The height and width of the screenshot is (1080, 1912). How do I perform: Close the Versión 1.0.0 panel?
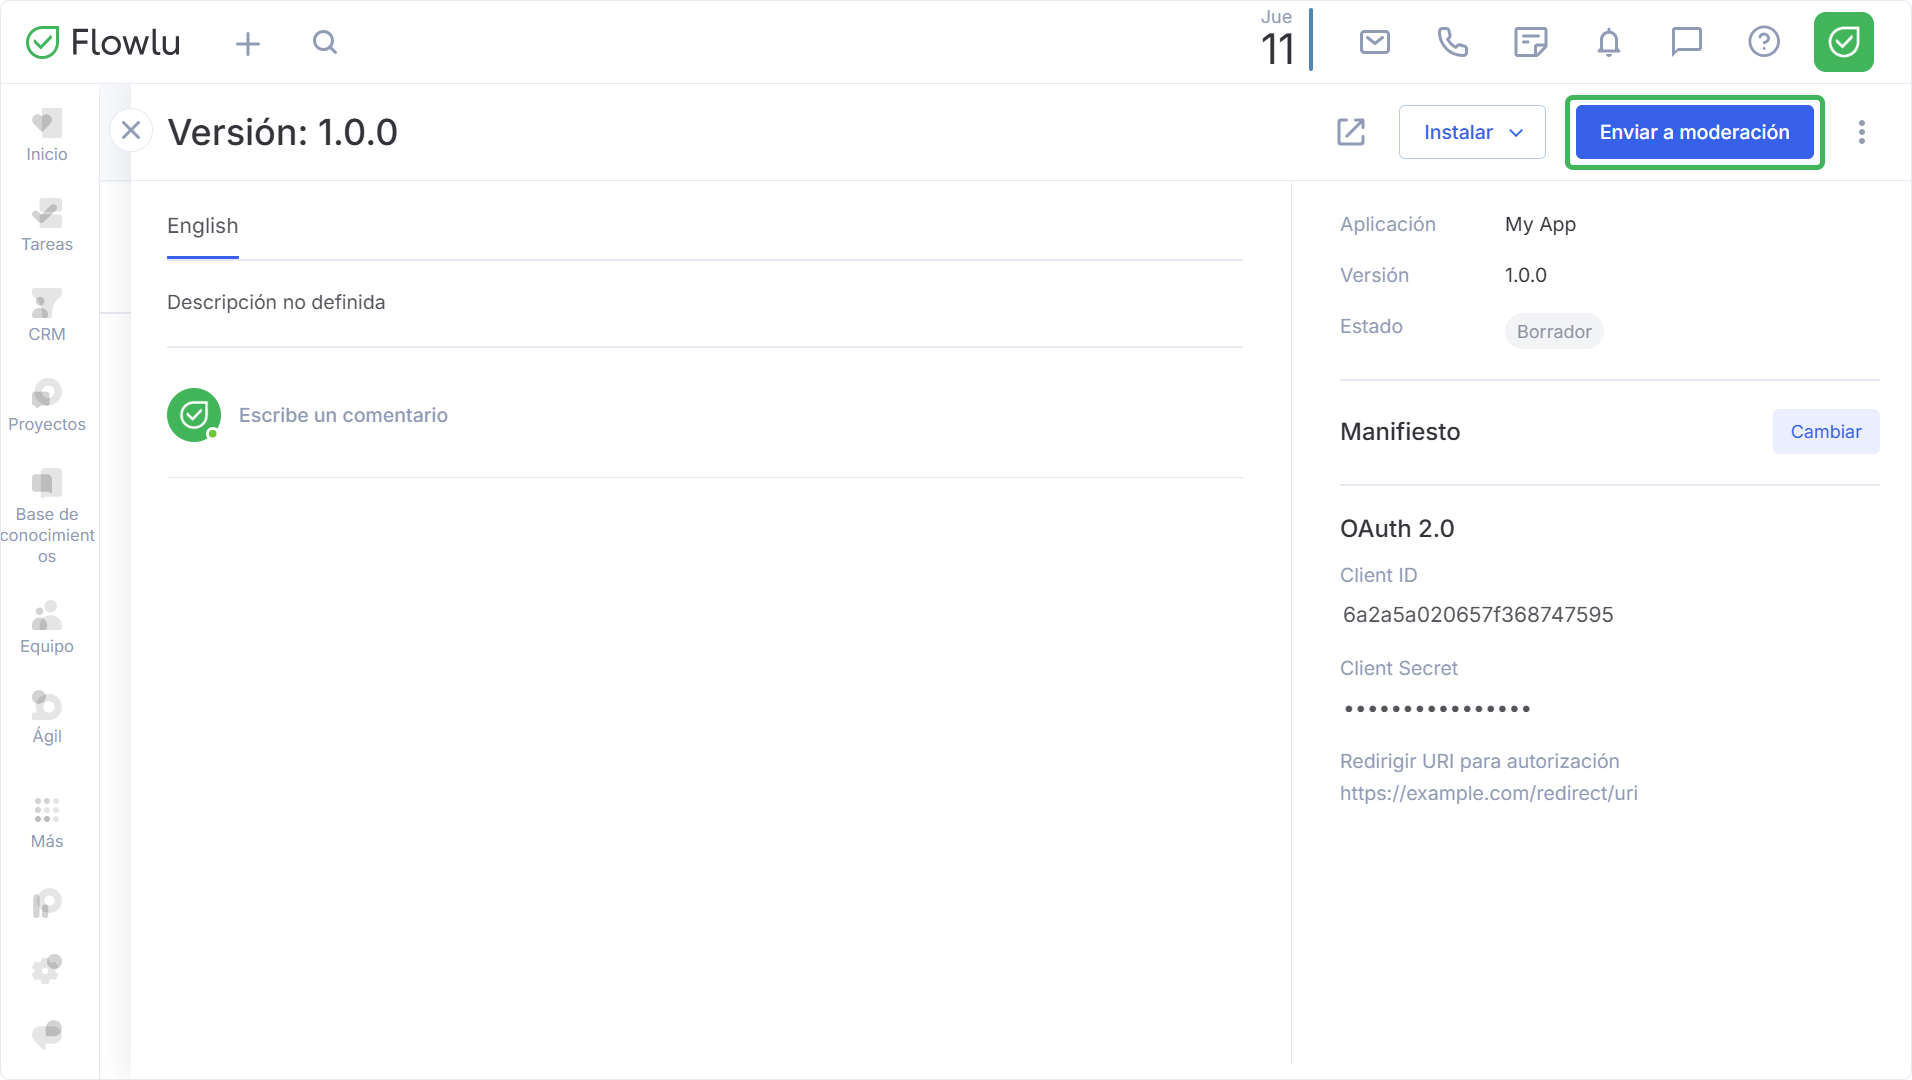131,130
